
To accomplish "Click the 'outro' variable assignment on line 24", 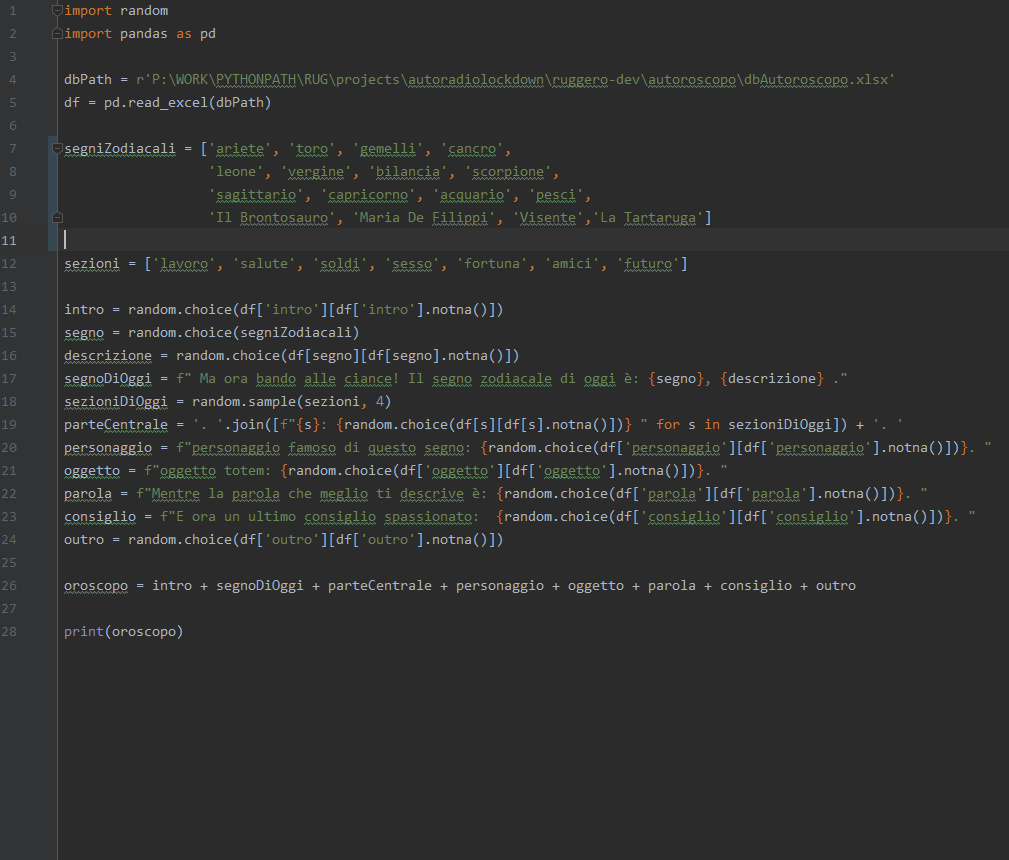I will (83, 539).
